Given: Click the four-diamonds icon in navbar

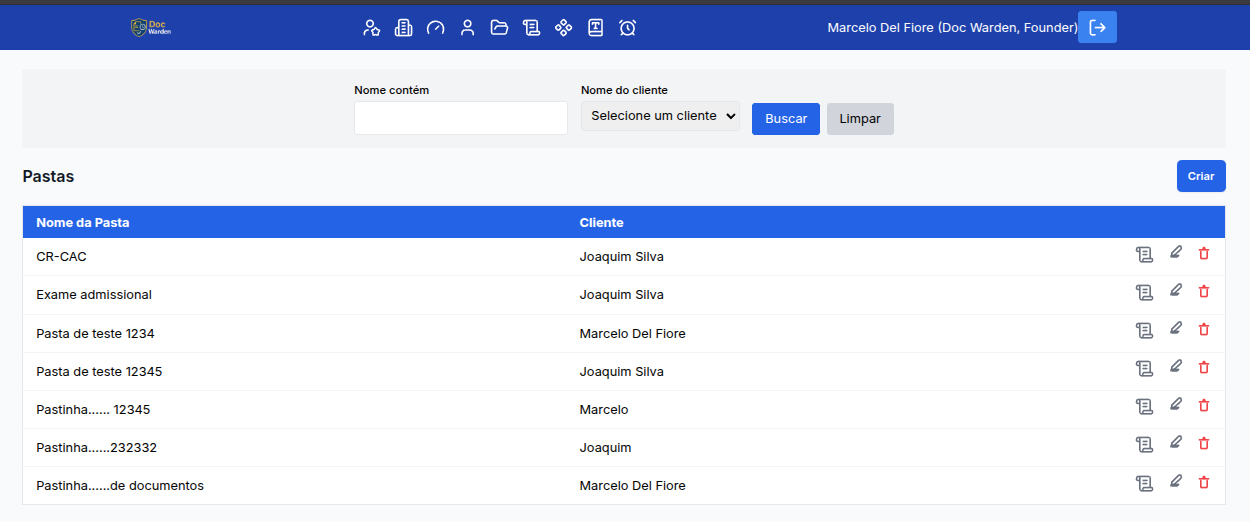Looking at the screenshot, I should [x=563, y=28].
